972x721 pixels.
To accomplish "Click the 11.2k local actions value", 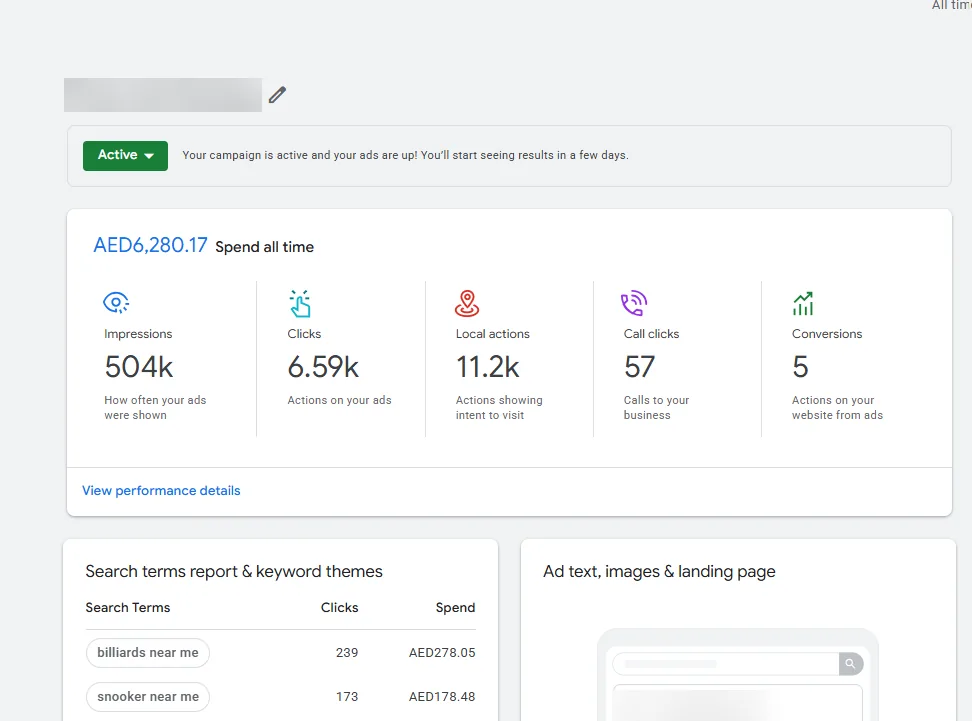I will point(488,367).
